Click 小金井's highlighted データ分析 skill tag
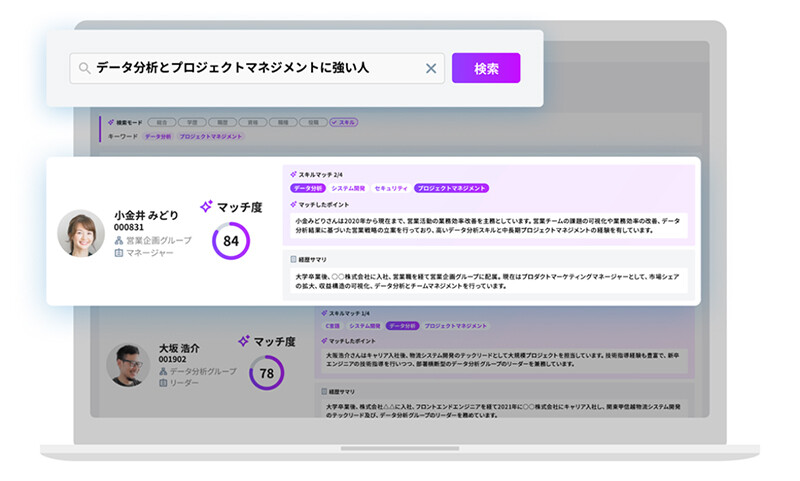This screenshot has height=481, width=800. (x=308, y=188)
